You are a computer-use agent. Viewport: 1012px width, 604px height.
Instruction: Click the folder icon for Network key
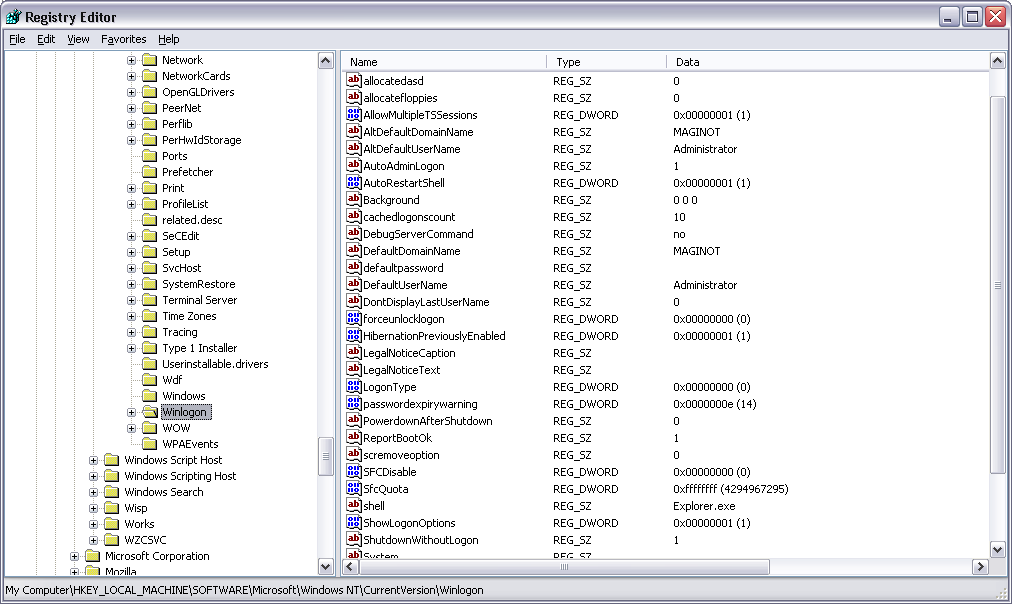point(150,60)
